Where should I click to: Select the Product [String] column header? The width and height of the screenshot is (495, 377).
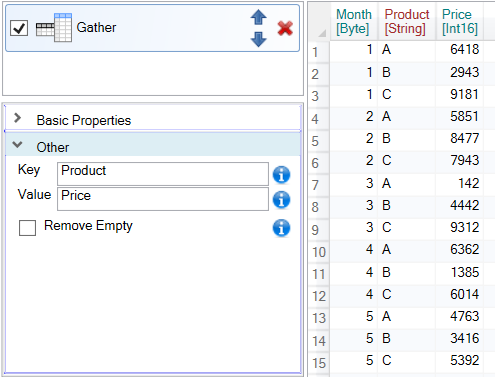[x=407, y=21]
